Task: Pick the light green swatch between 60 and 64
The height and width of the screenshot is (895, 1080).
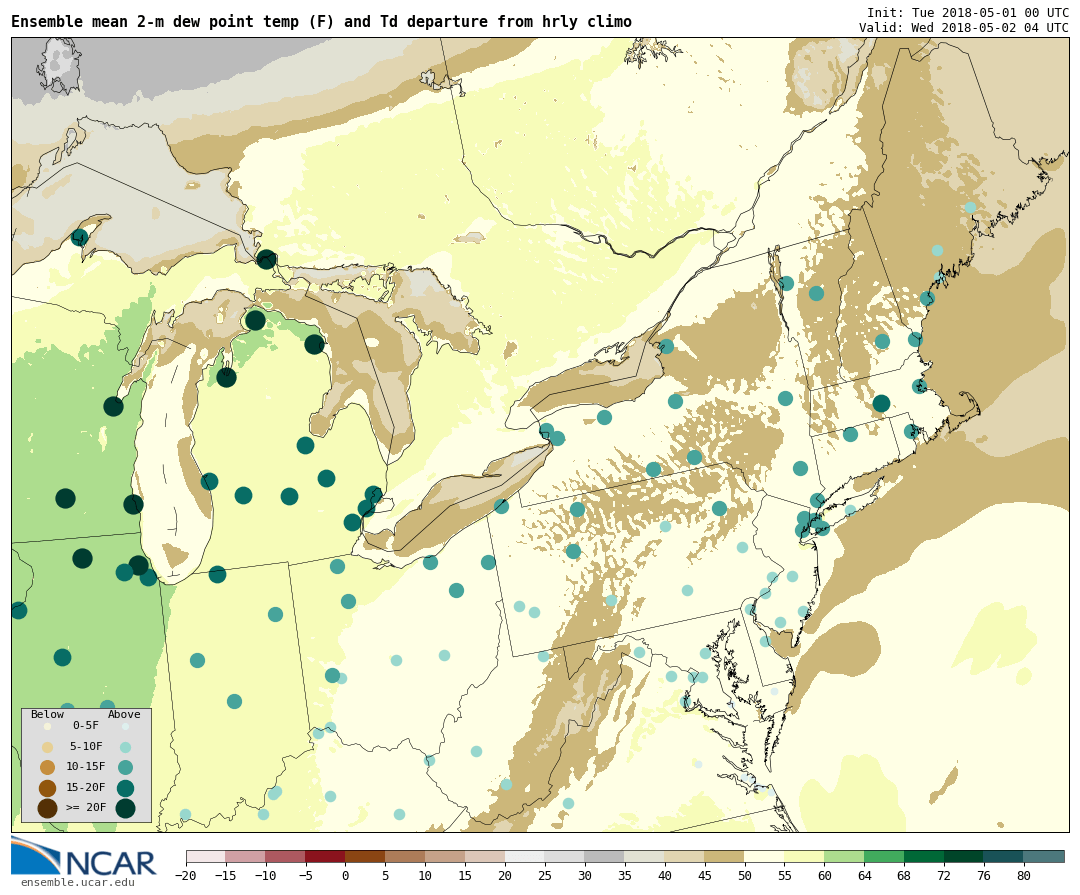Action: click(844, 856)
